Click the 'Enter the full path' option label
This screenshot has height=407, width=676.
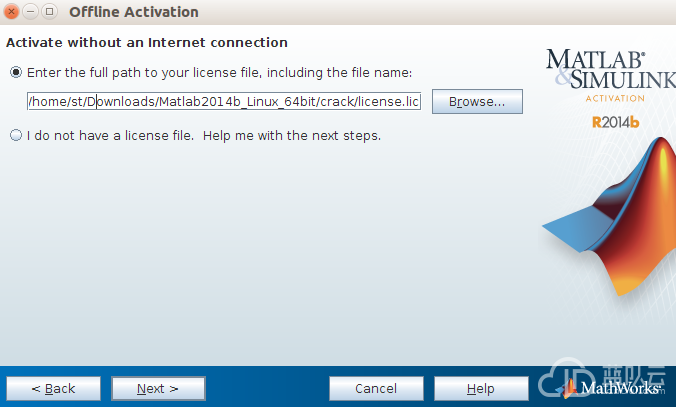pyautogui.click(x=219, y=72)
